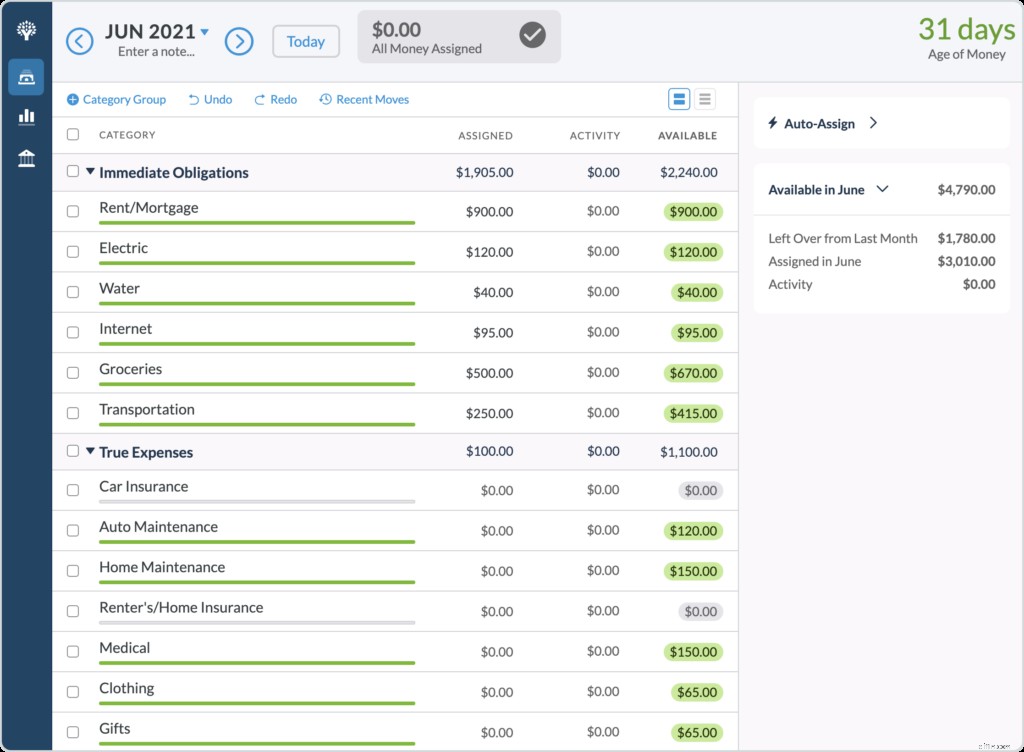Add a new Category Group

[x=116, y=99]
